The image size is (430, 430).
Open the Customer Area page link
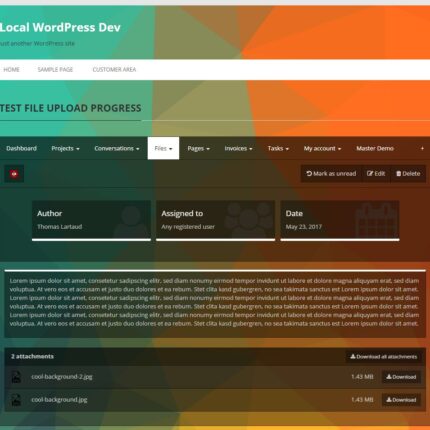point(114,70)
